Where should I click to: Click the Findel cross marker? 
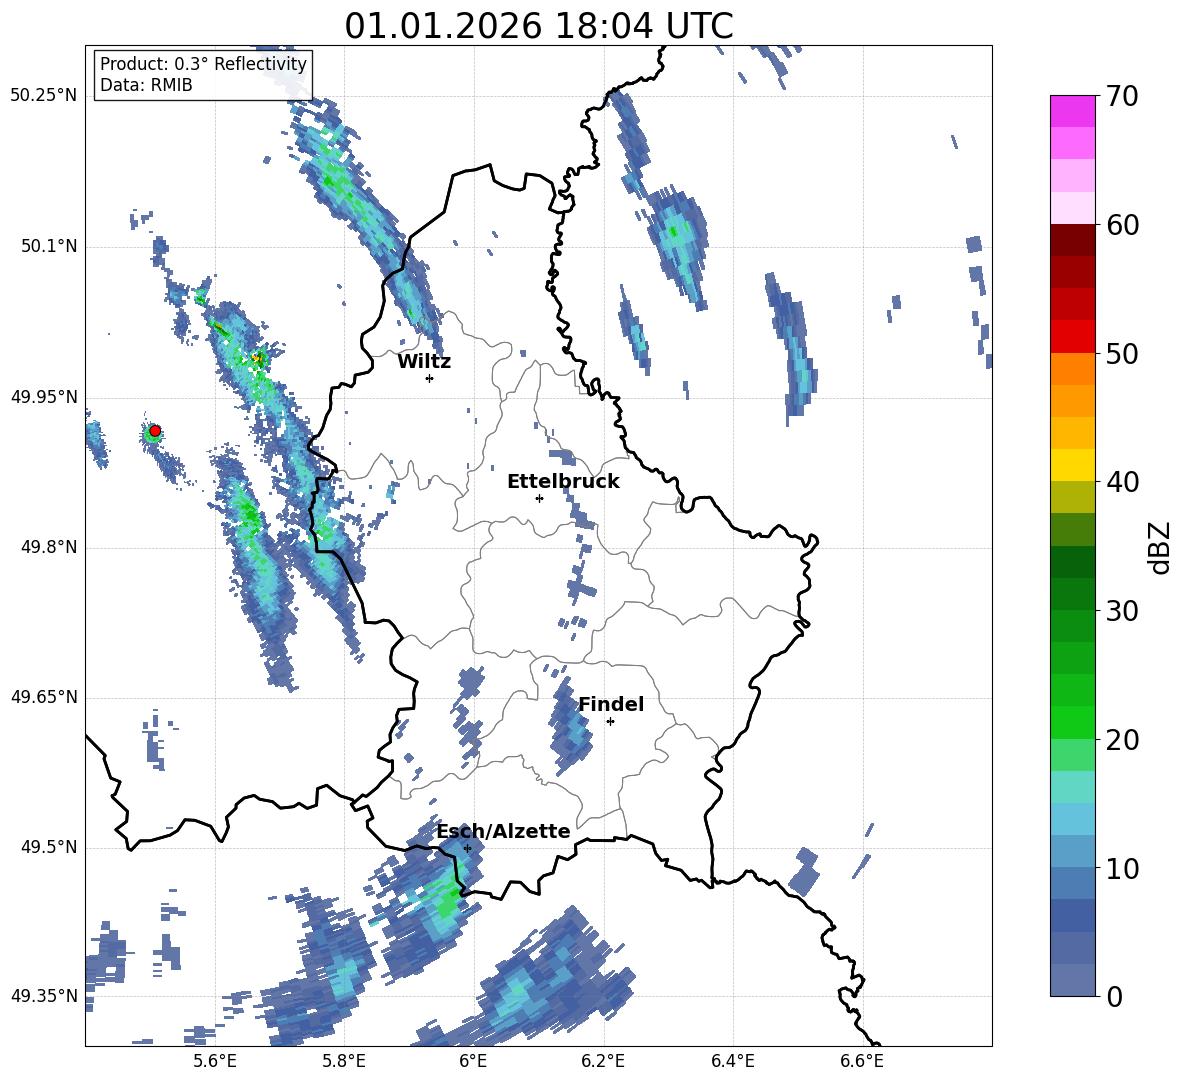point(610,722)
